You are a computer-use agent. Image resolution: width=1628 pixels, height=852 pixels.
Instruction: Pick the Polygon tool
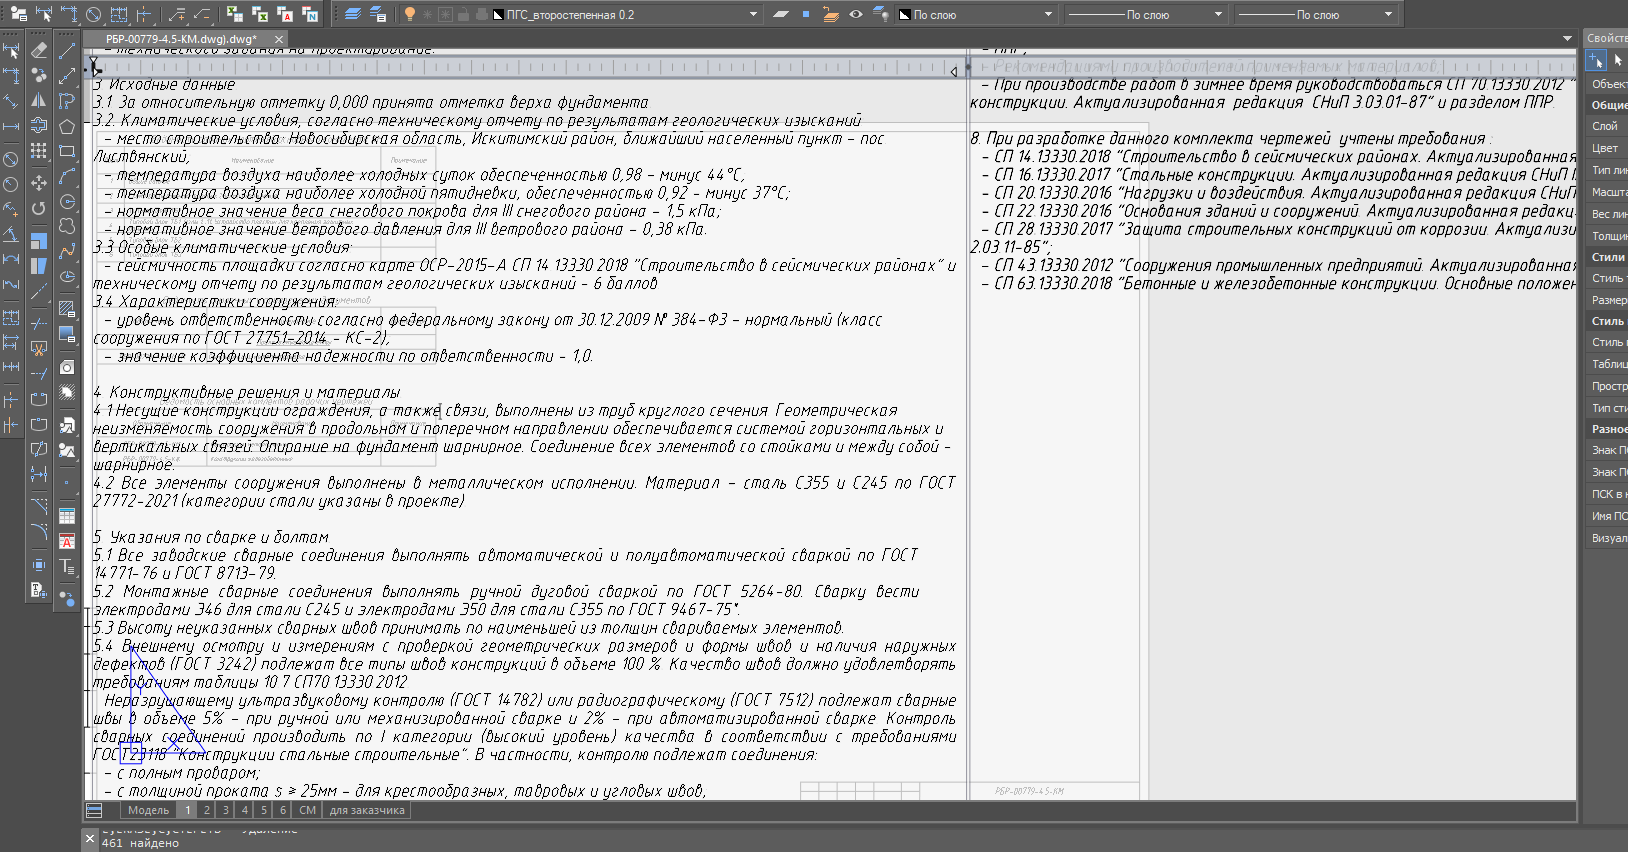(x=67, y=127)
